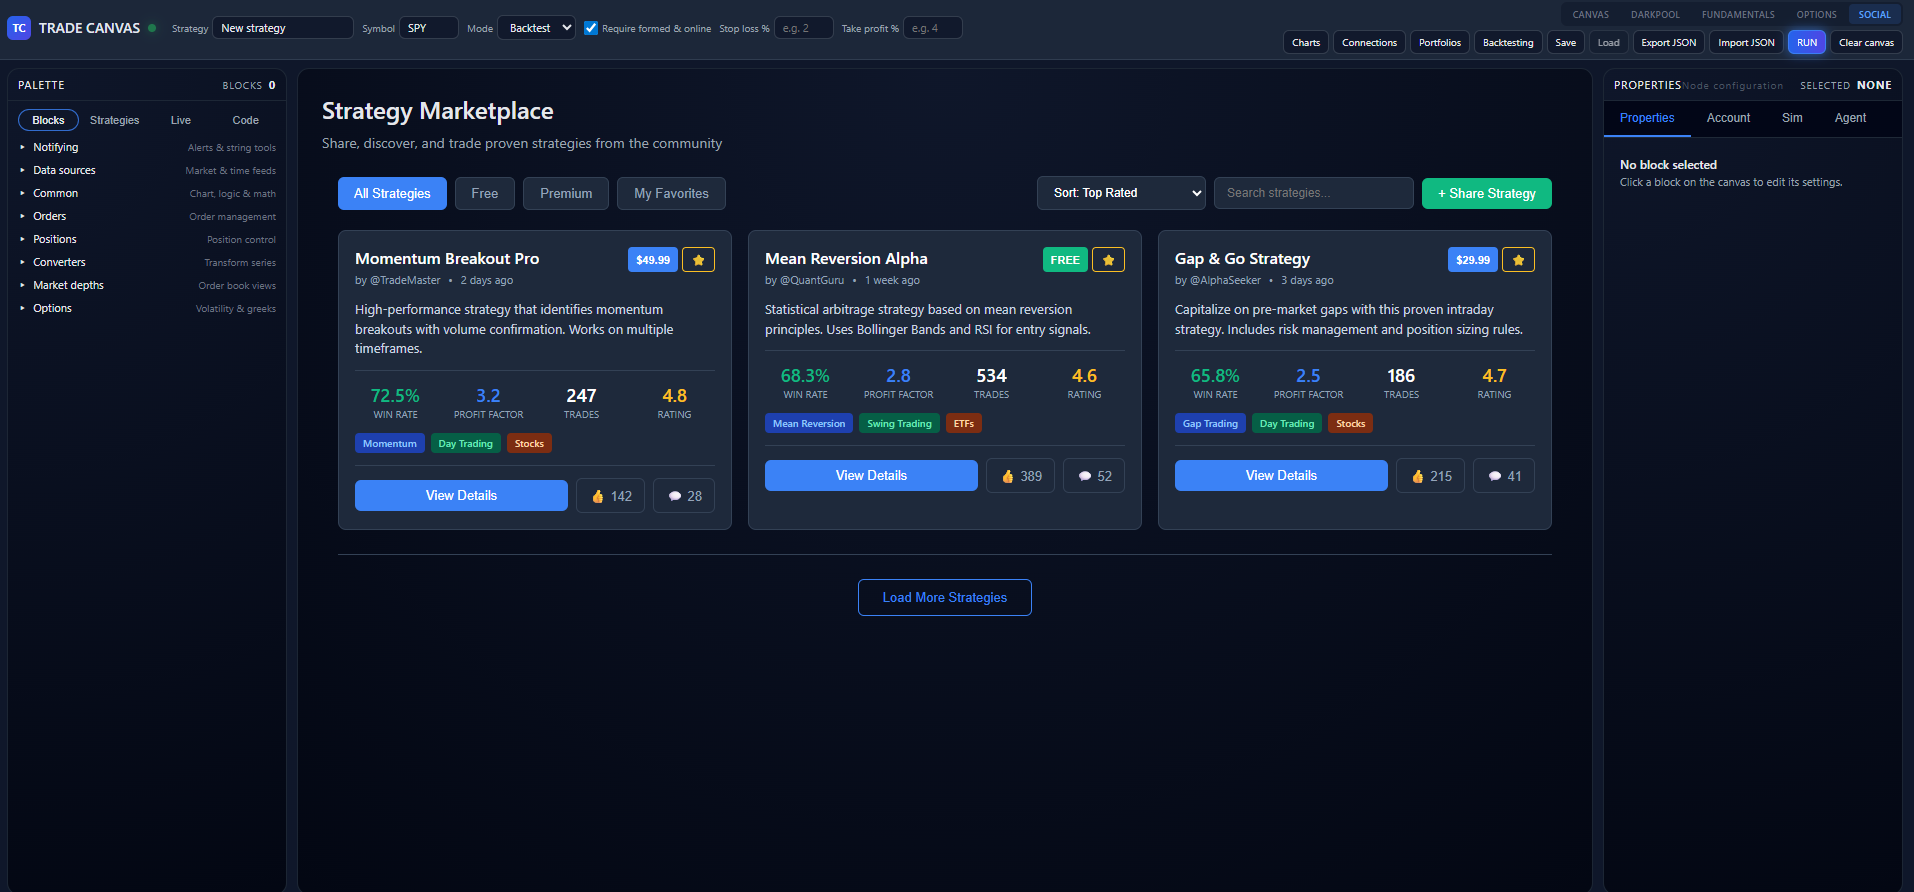Like Gap & Go Strategy thumbs-up 215

tap(1430, 476)
